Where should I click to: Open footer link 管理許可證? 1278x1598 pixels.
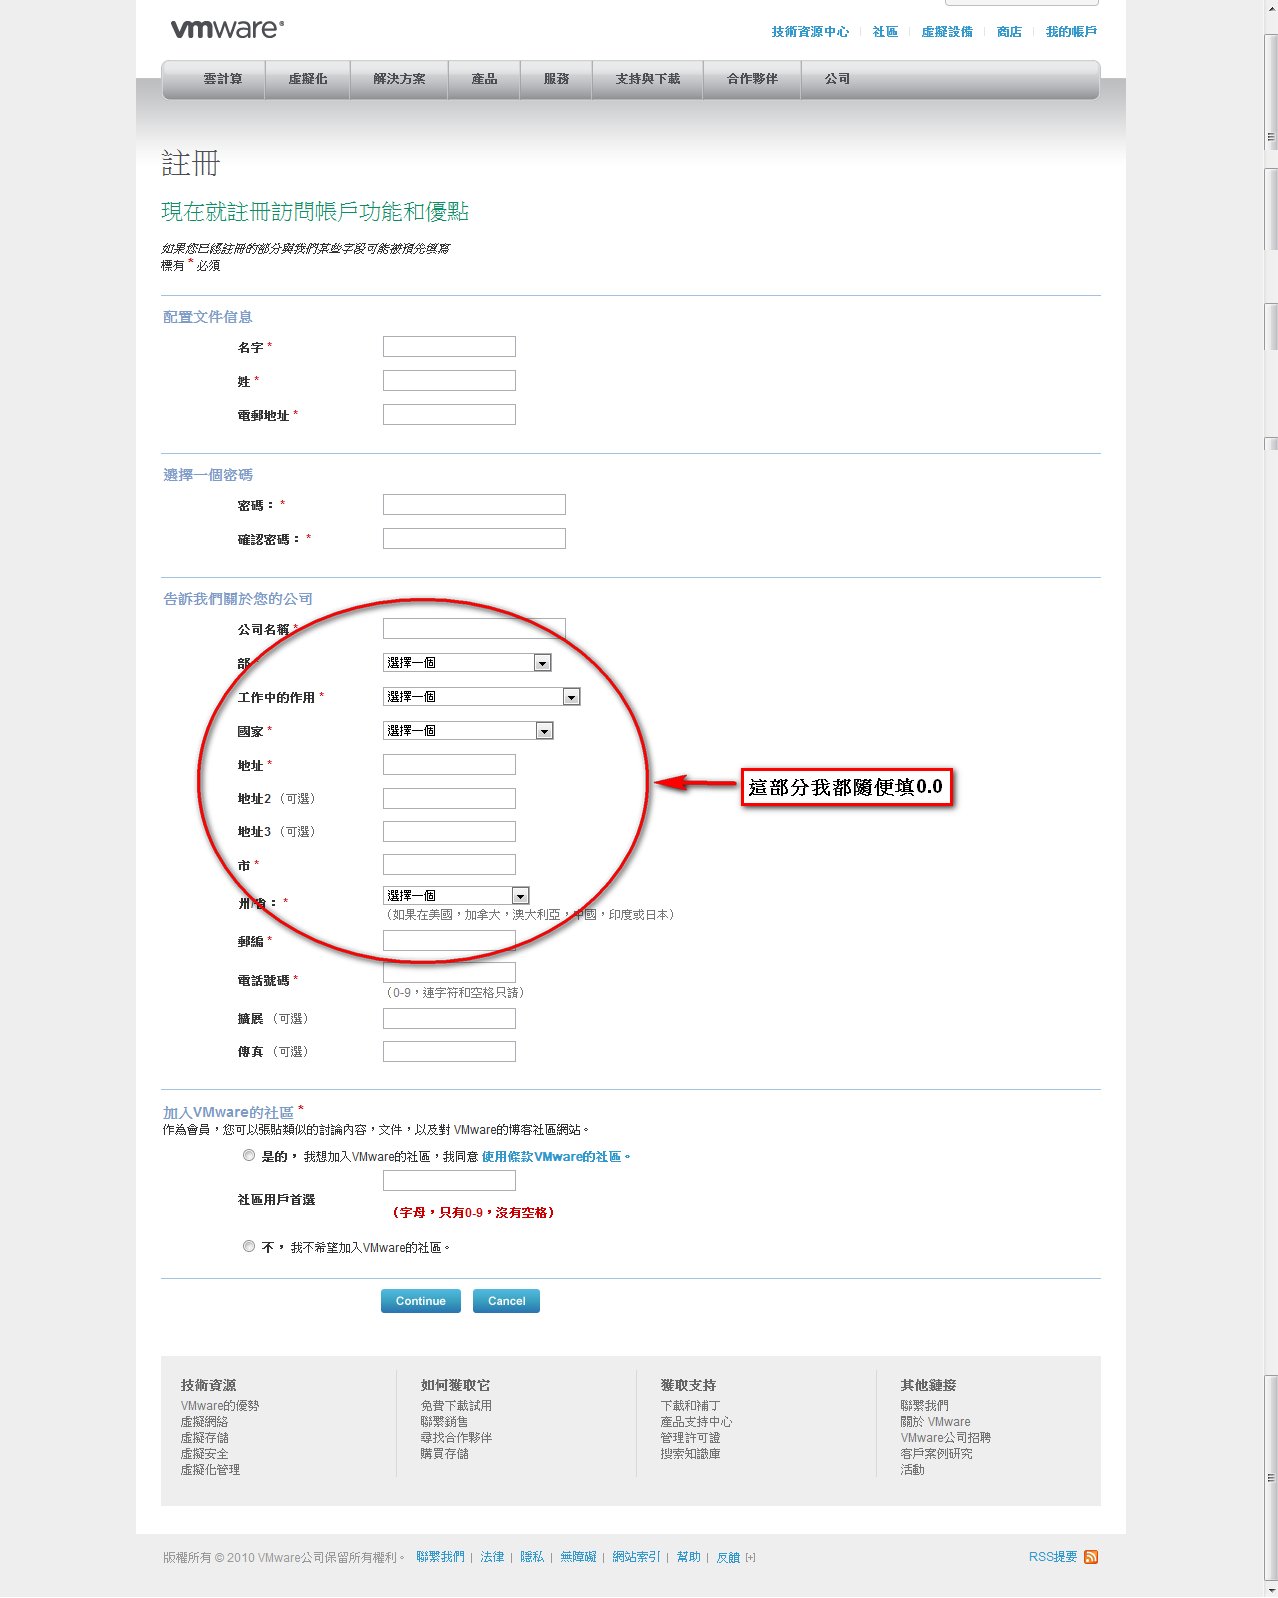tap(691, 1438)
